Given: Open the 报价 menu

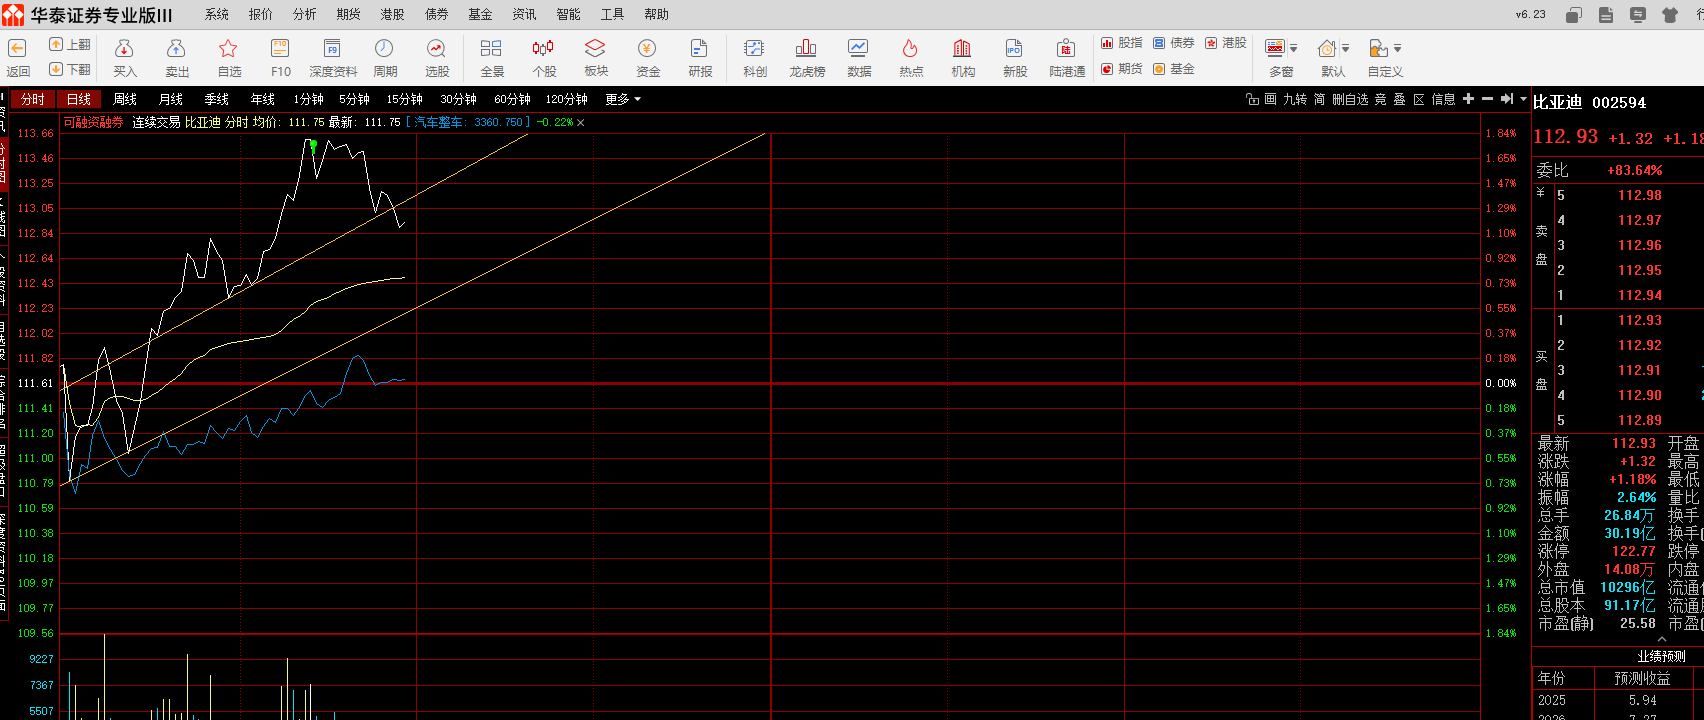Looking at the screenshot, I should (x=261, y=14).
